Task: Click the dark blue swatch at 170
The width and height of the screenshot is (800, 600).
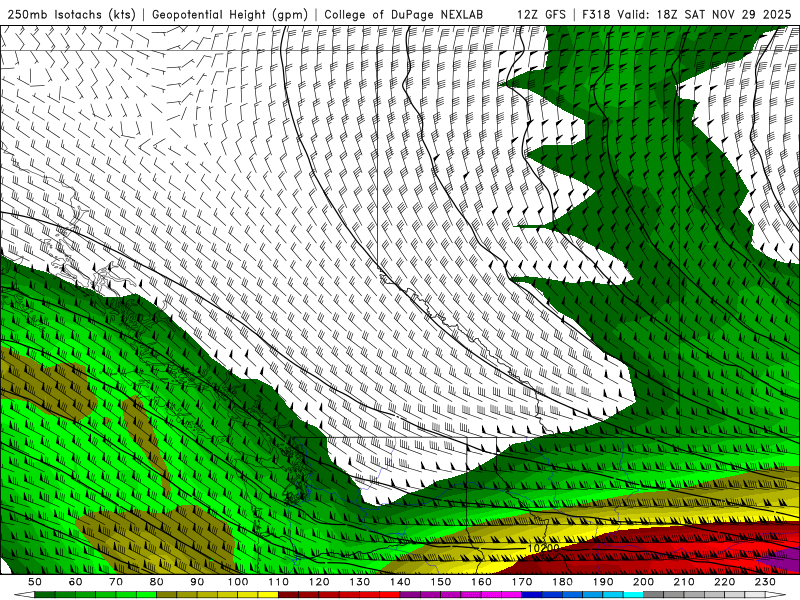Action: tap(532, 595)
